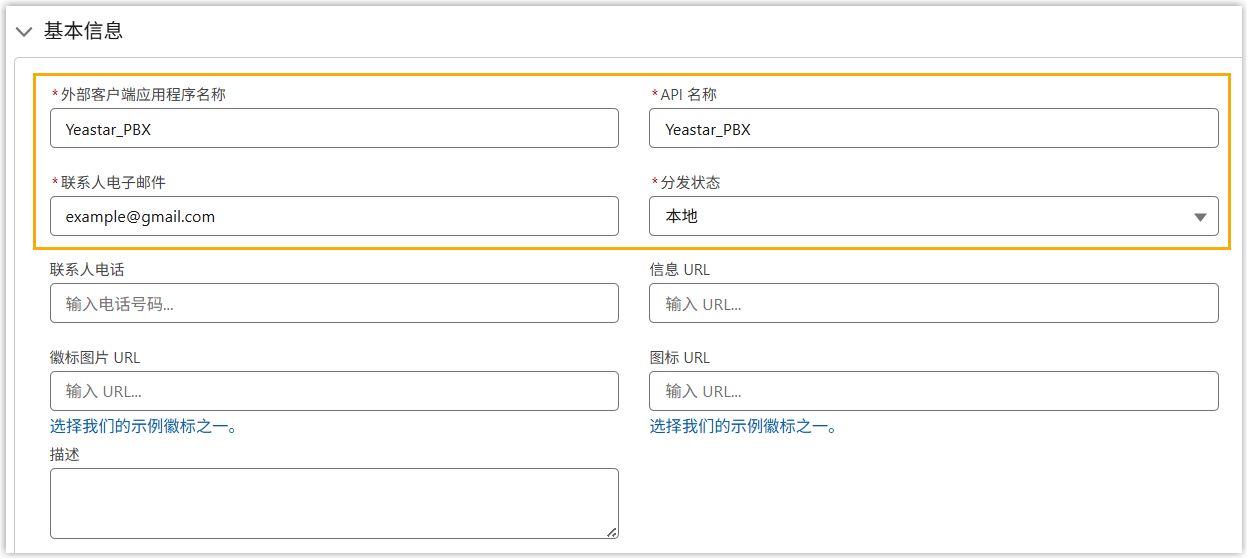The height and width of the screenshot is (559, 1248).
Task: Open the 分发状态 dropdown showing 本地
Action: [920, 216]
